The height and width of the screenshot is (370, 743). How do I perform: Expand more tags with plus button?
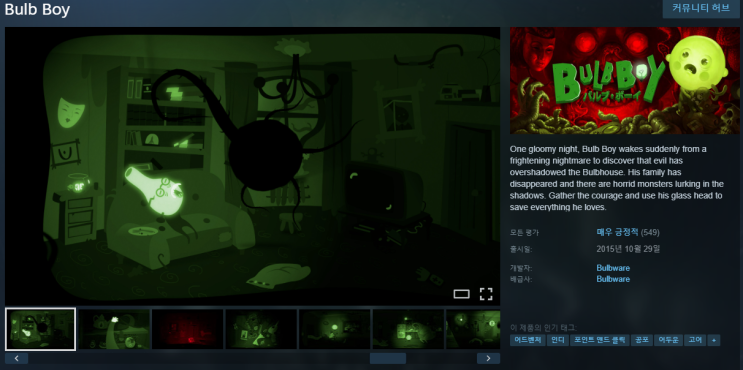point(714,340)
